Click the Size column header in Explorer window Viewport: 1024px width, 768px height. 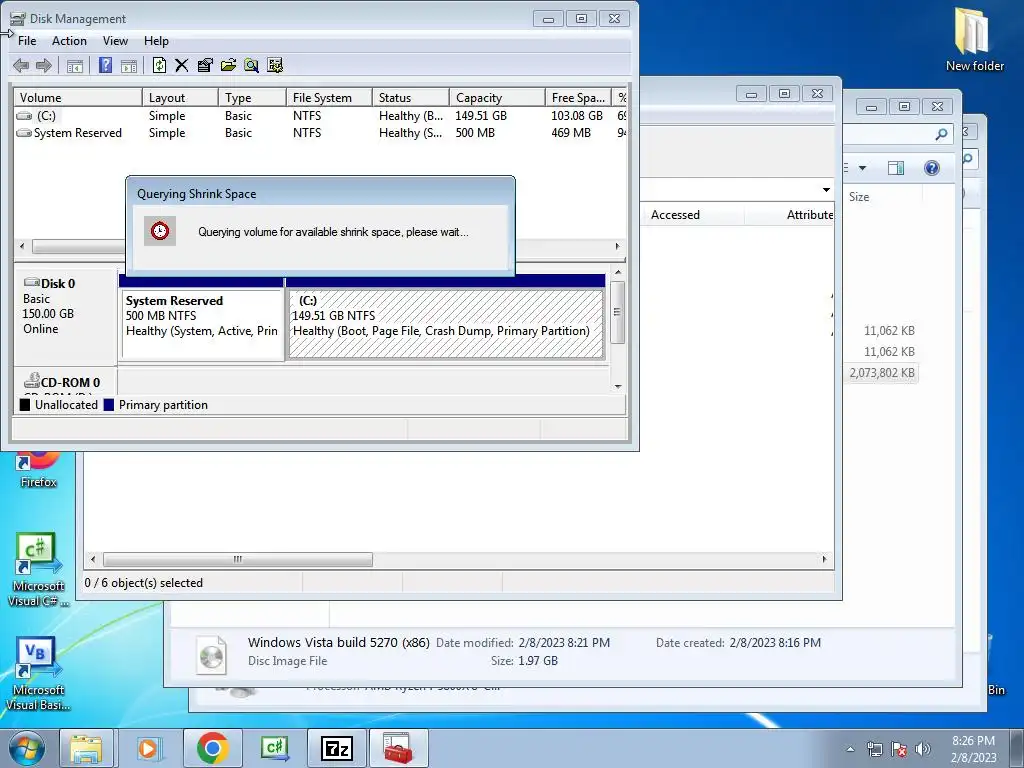click(x=883, y=197)
